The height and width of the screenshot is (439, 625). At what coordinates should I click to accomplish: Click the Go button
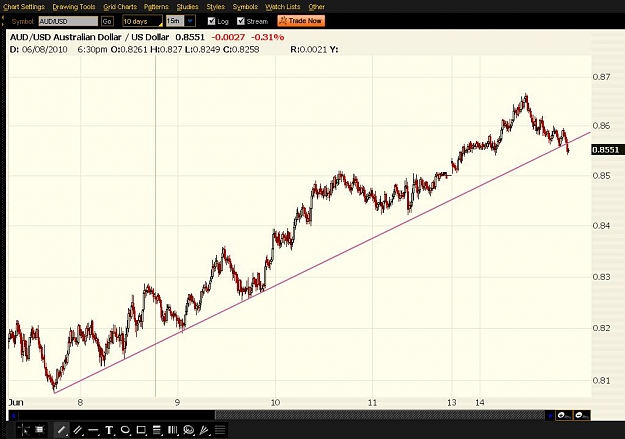(x=107, y=21)
